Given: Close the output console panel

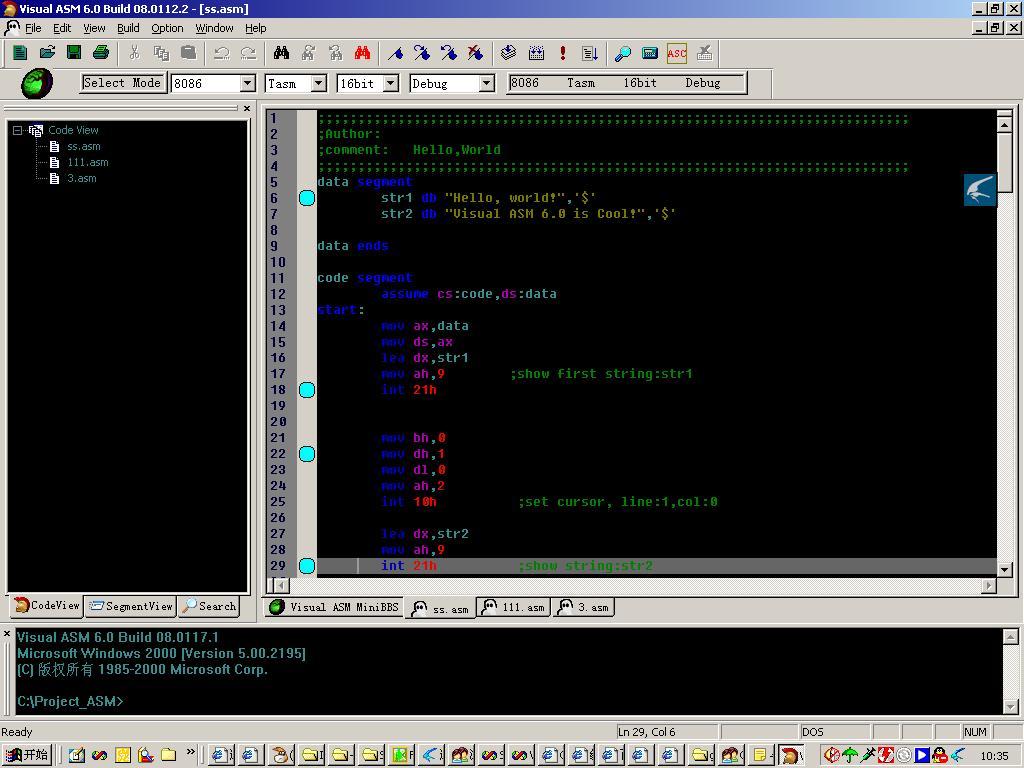Looking at the screenshot, I should [7, 633].
